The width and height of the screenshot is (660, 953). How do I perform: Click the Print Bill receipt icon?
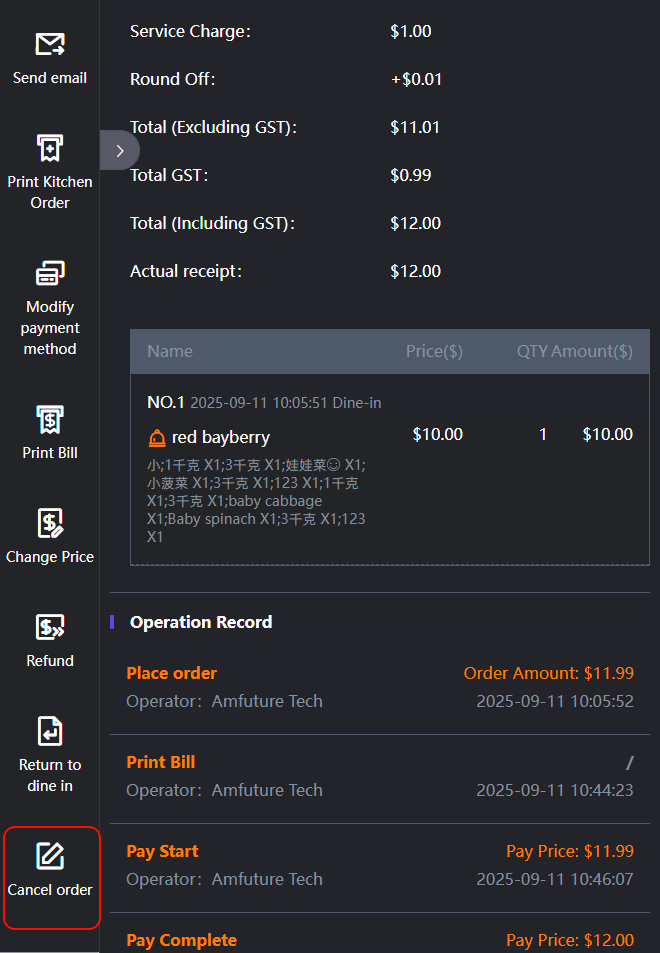click(50, 419)
